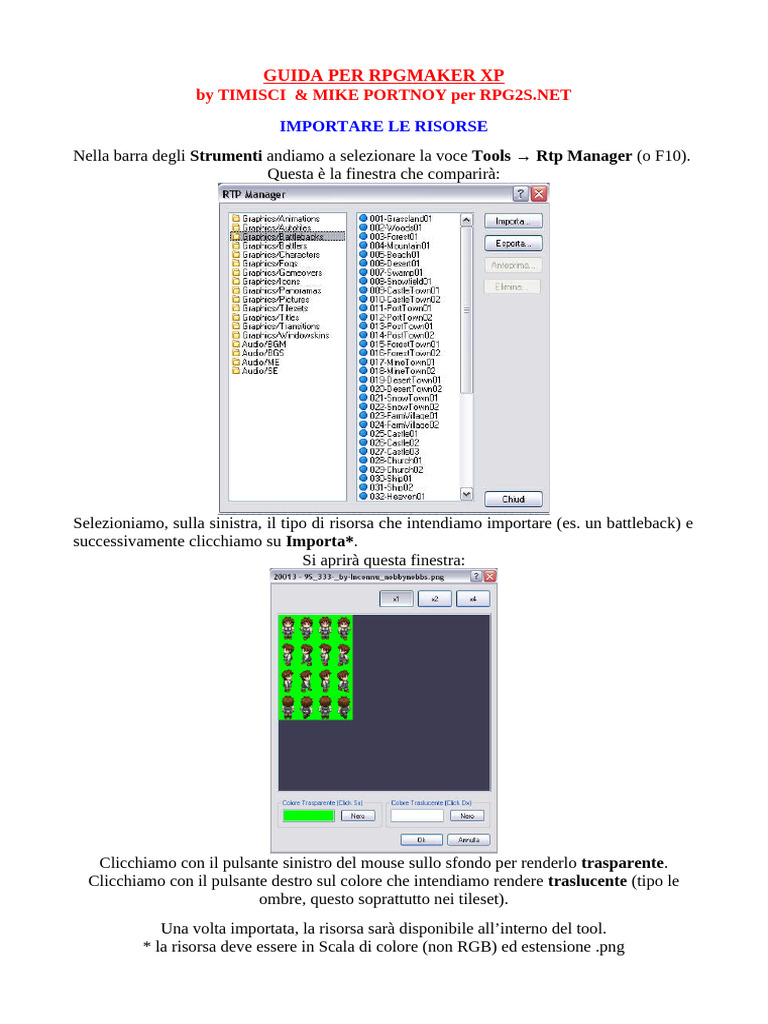The image size is (768, 1024).
Task: Cancel the import with the Annulla button
Action: pos(468,840)
